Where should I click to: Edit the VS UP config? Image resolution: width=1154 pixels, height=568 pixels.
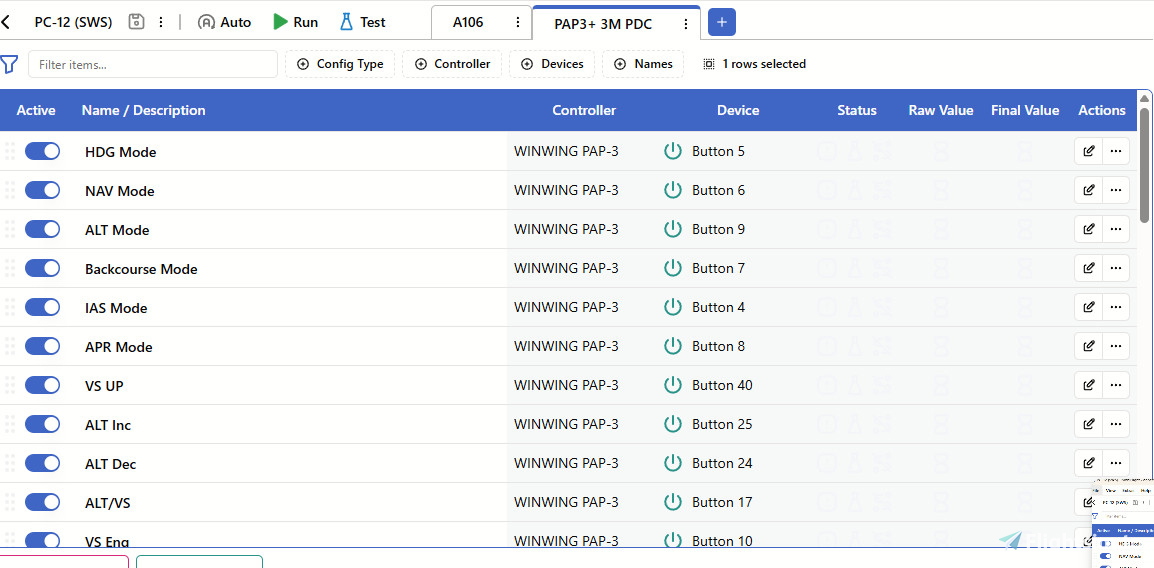[x=1088, y=385]
